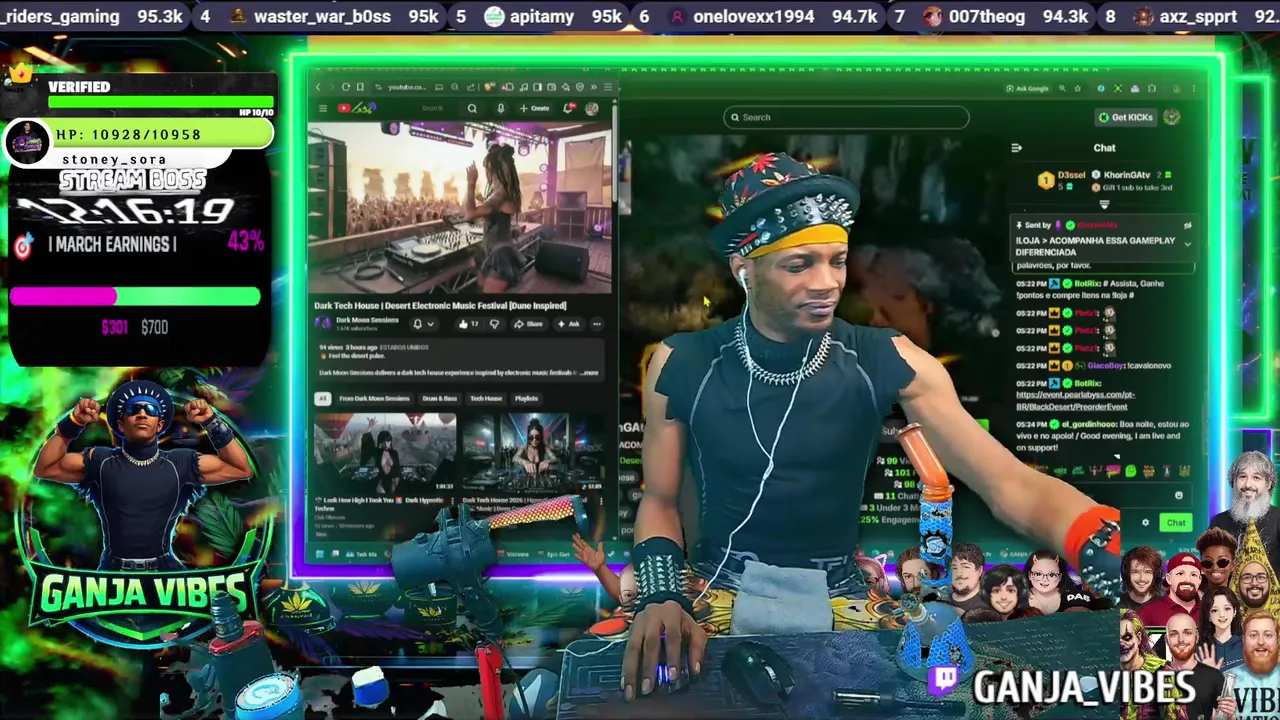Open the YouTube hamburger guide menu

[323, 108]
